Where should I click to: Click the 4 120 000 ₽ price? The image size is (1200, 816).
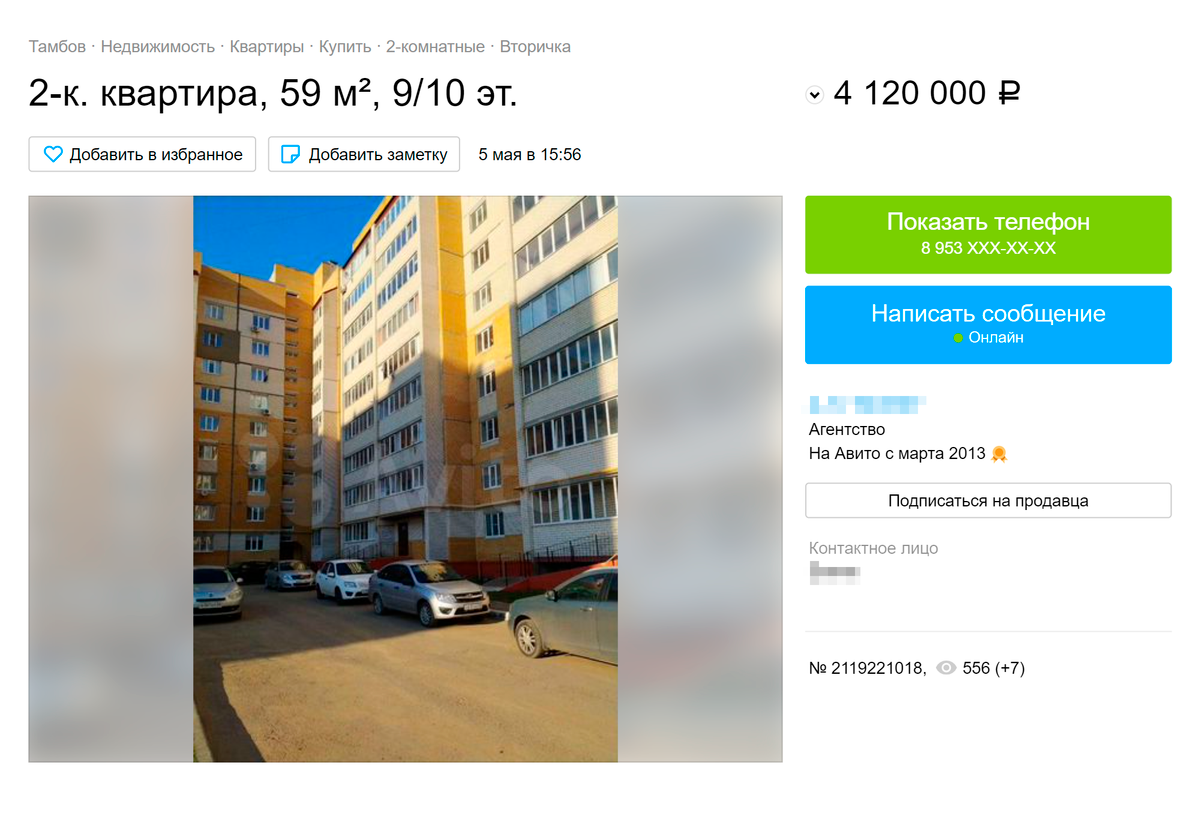(x=927, y=94)
